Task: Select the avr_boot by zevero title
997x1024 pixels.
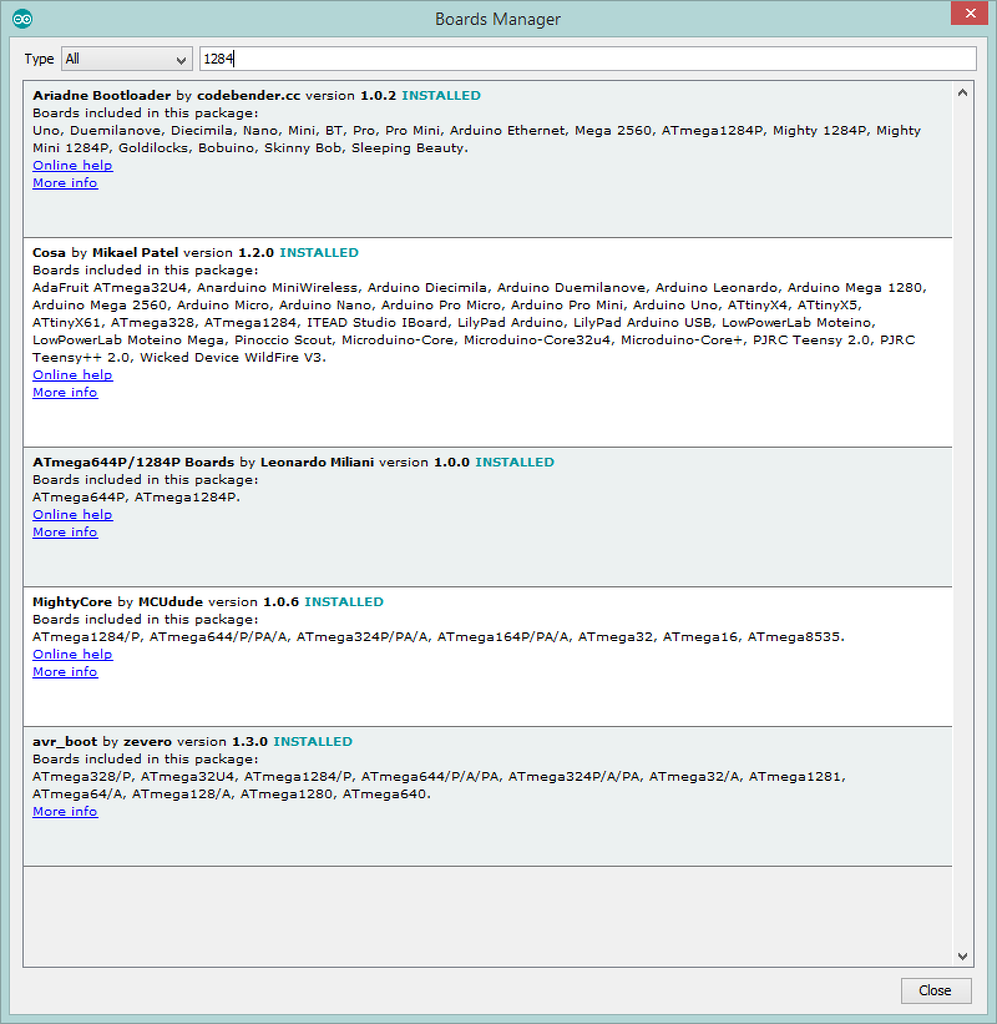Action: coord(102,742)
